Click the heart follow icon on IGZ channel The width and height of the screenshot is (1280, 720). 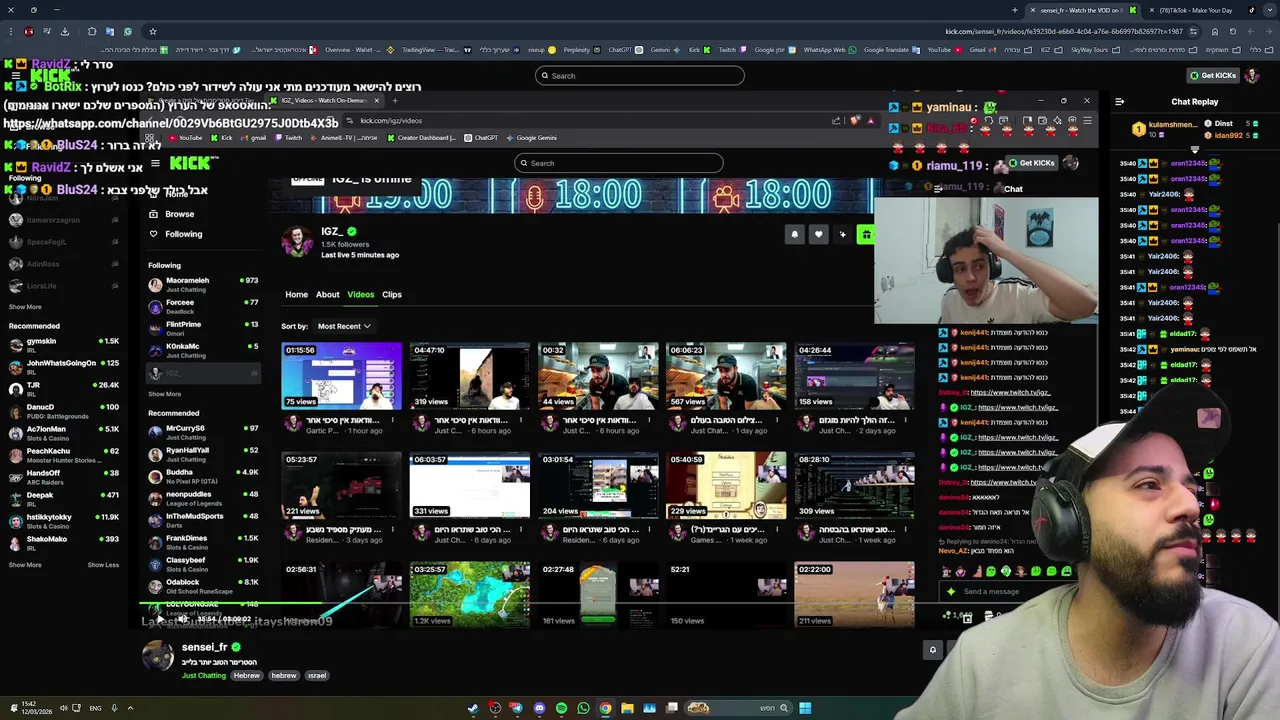tap(819, 234)
